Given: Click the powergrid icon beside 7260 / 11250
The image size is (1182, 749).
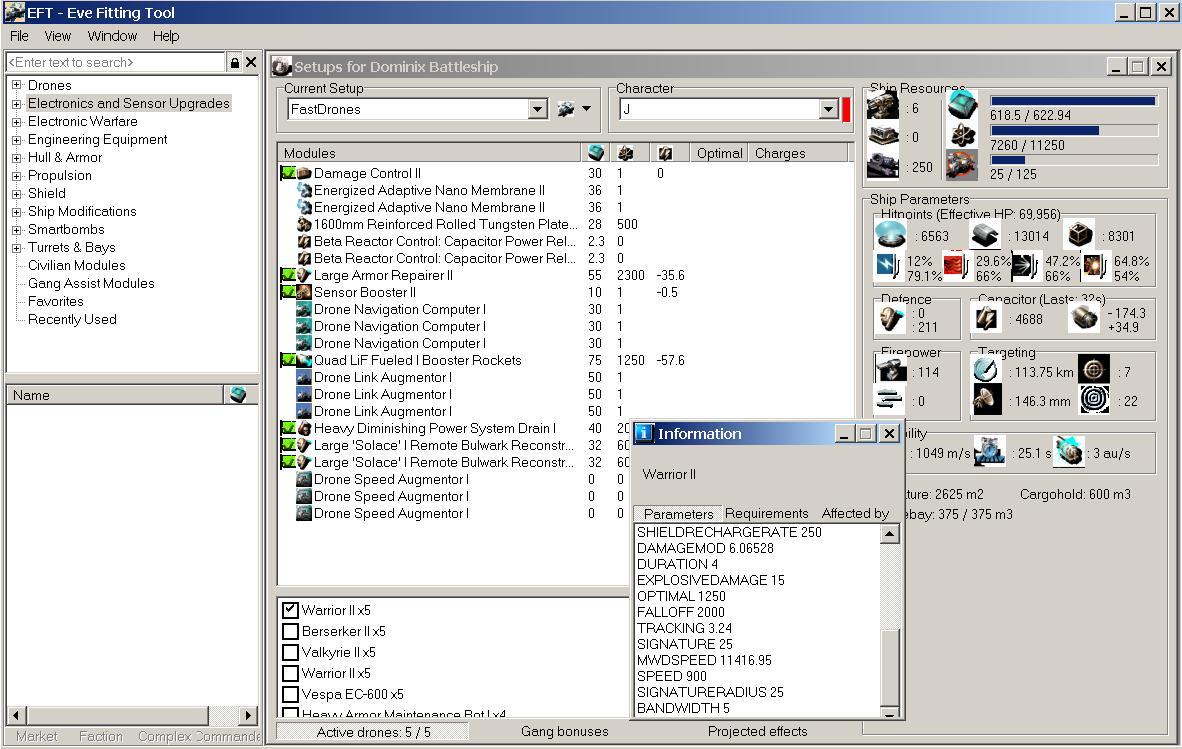Looking at the screenshot, I should [x=962, y=136].
